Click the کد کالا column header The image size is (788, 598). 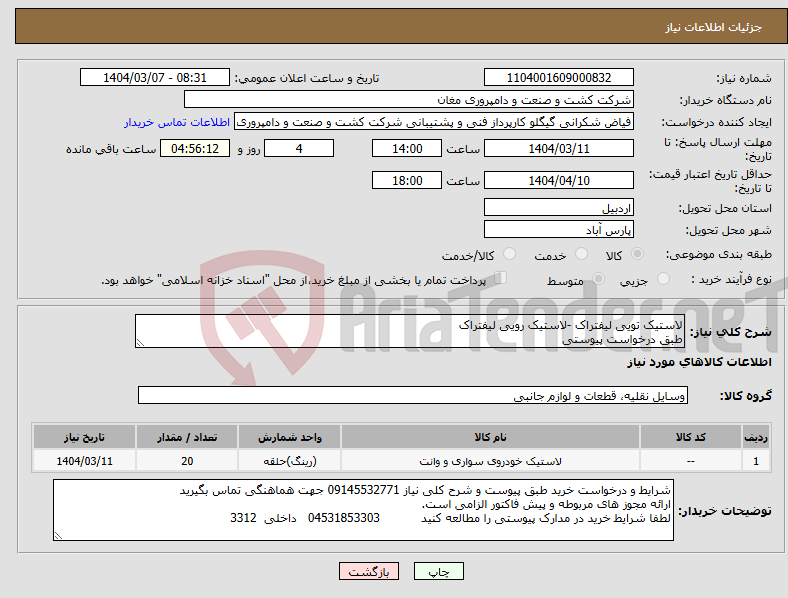691,437
